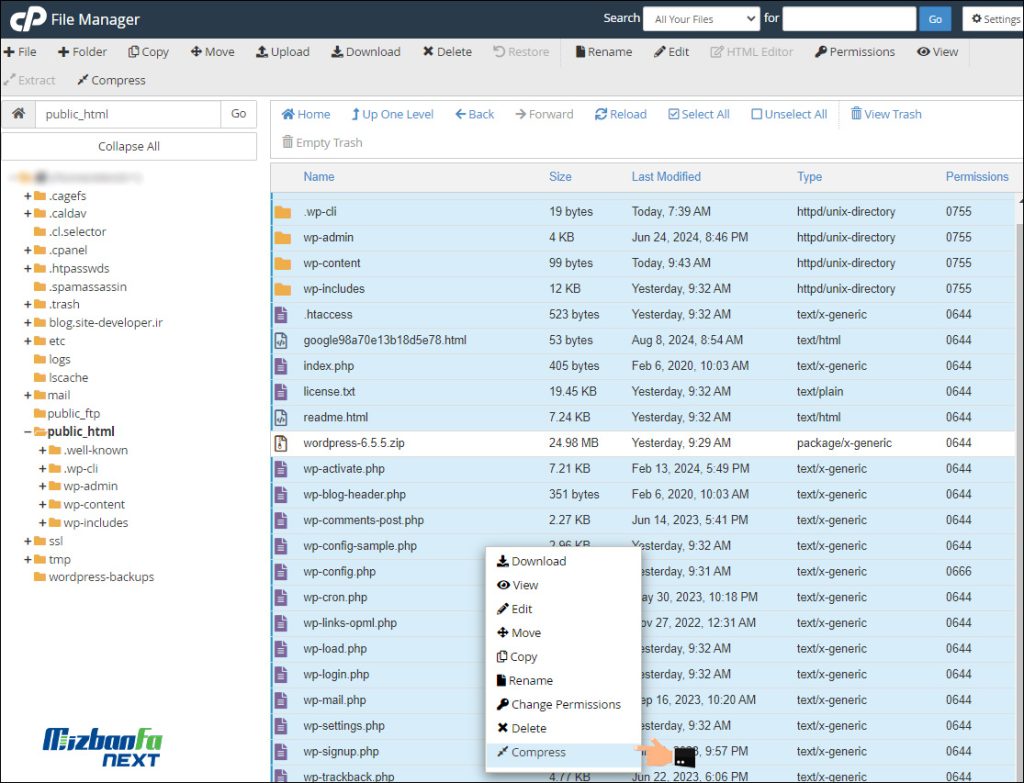The image size is (1024, 783).
Task: Choose Copy from context menu
Action: coord(563,657)
